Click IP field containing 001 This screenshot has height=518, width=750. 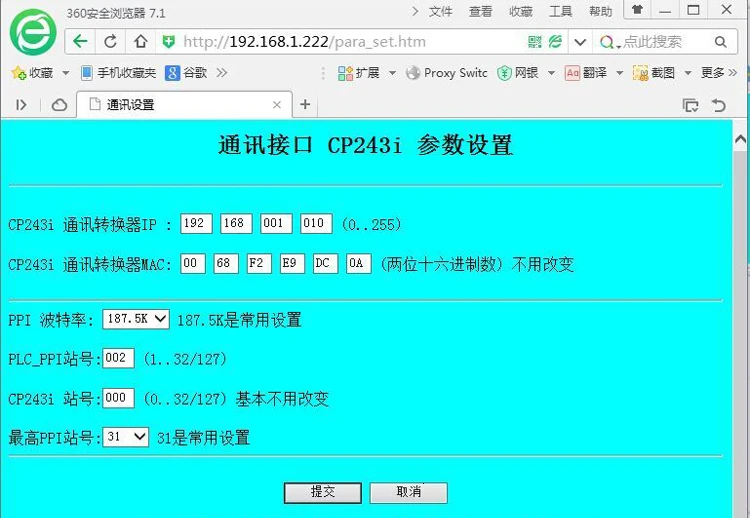click(x=276, y=223)
